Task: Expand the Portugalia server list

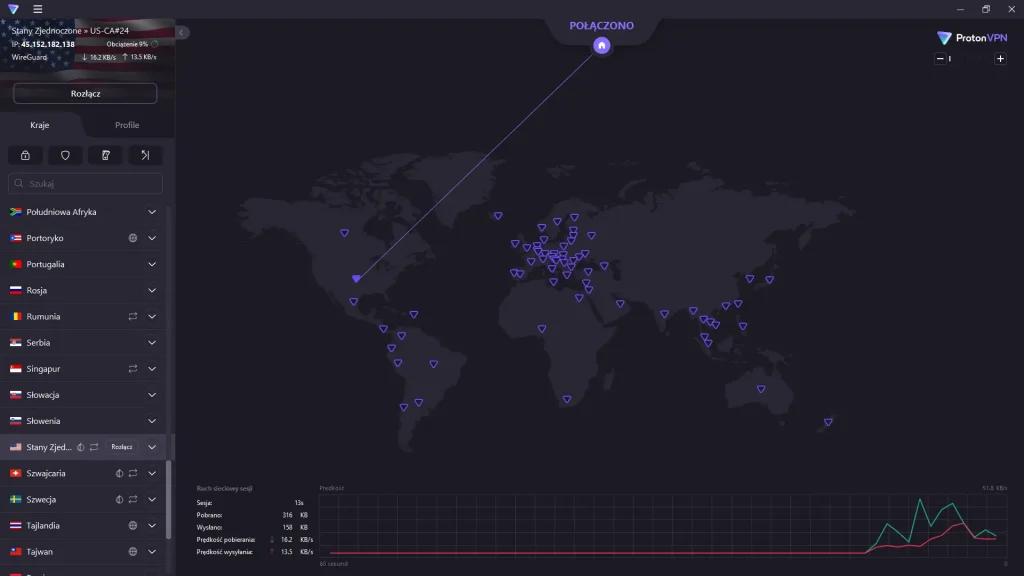Action: click(x=152, y=264)
